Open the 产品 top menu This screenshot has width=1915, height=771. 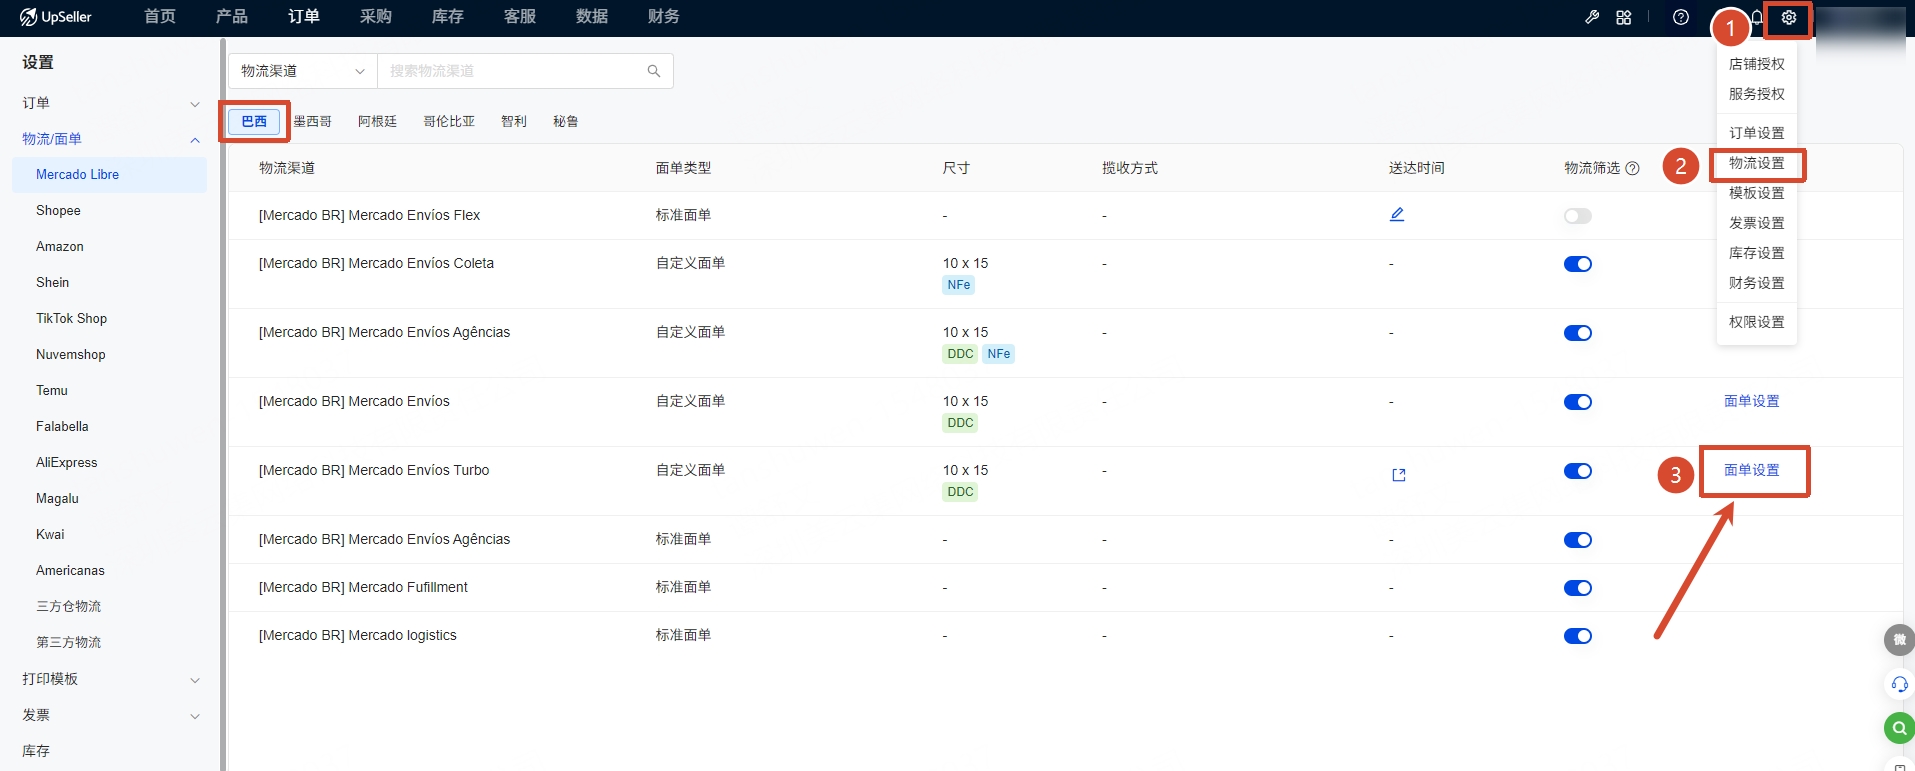click(x=232, y=17)
